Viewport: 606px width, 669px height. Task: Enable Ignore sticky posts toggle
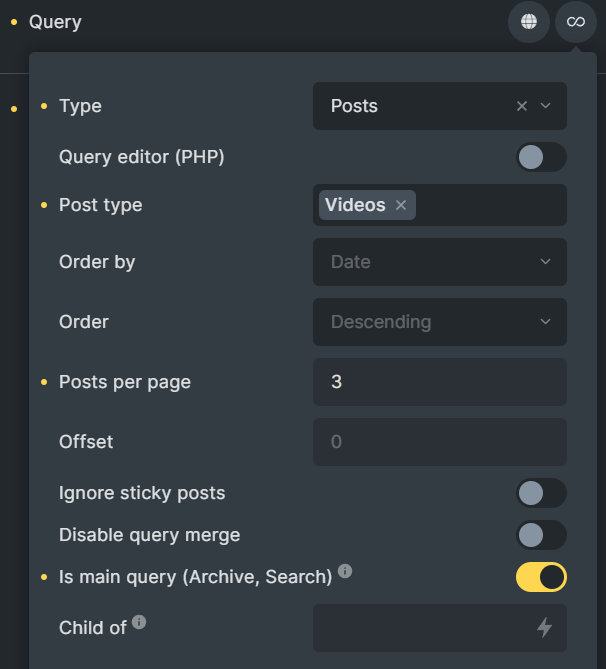(x=541, y=493)
